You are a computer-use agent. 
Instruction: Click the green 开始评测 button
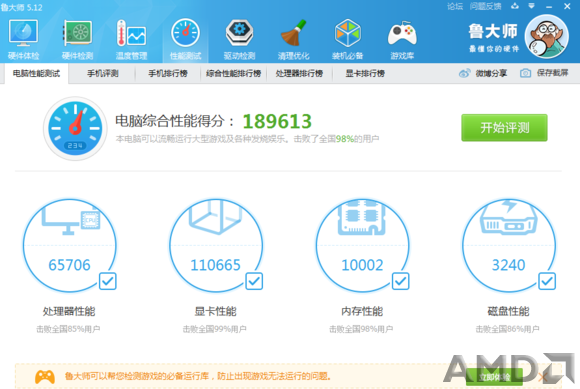[504, 128]
